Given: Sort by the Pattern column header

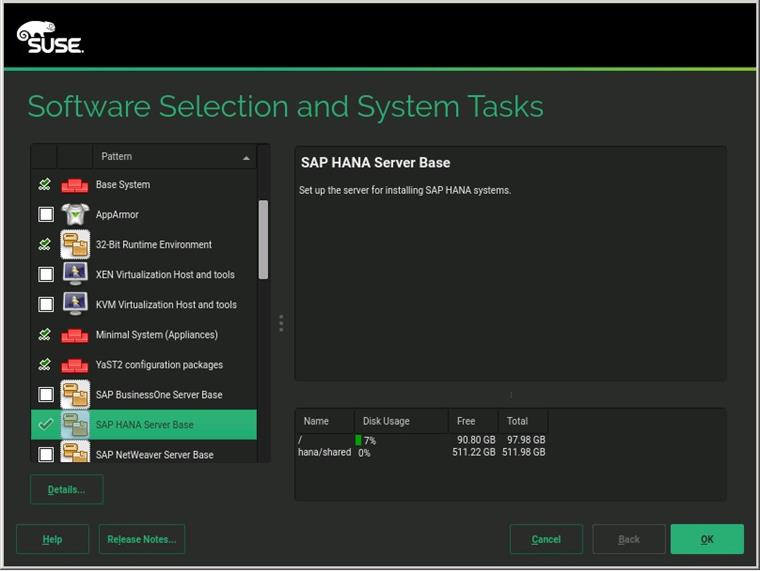Looking at the screenshot, I should [x=174, y=157].
